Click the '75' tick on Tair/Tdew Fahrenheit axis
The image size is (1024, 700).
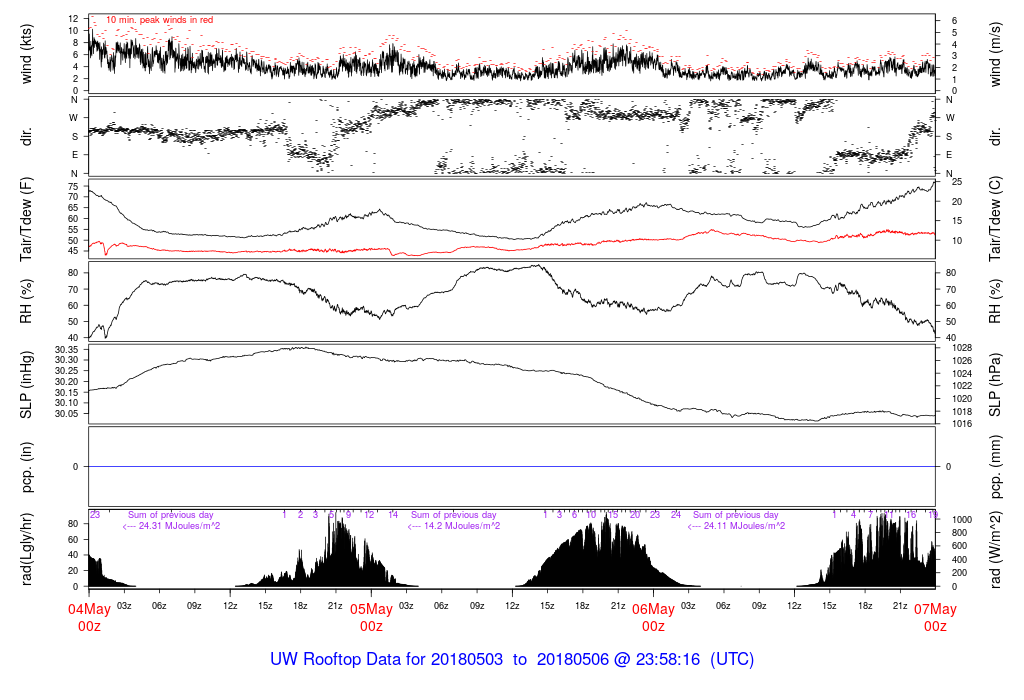(72, 186)
